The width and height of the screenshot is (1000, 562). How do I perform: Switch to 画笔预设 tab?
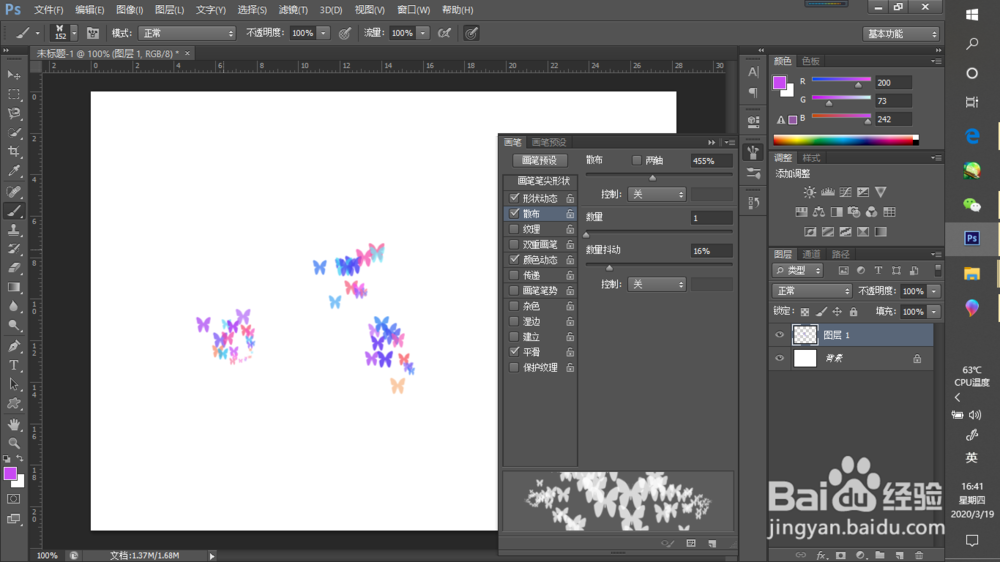[548, 142]
